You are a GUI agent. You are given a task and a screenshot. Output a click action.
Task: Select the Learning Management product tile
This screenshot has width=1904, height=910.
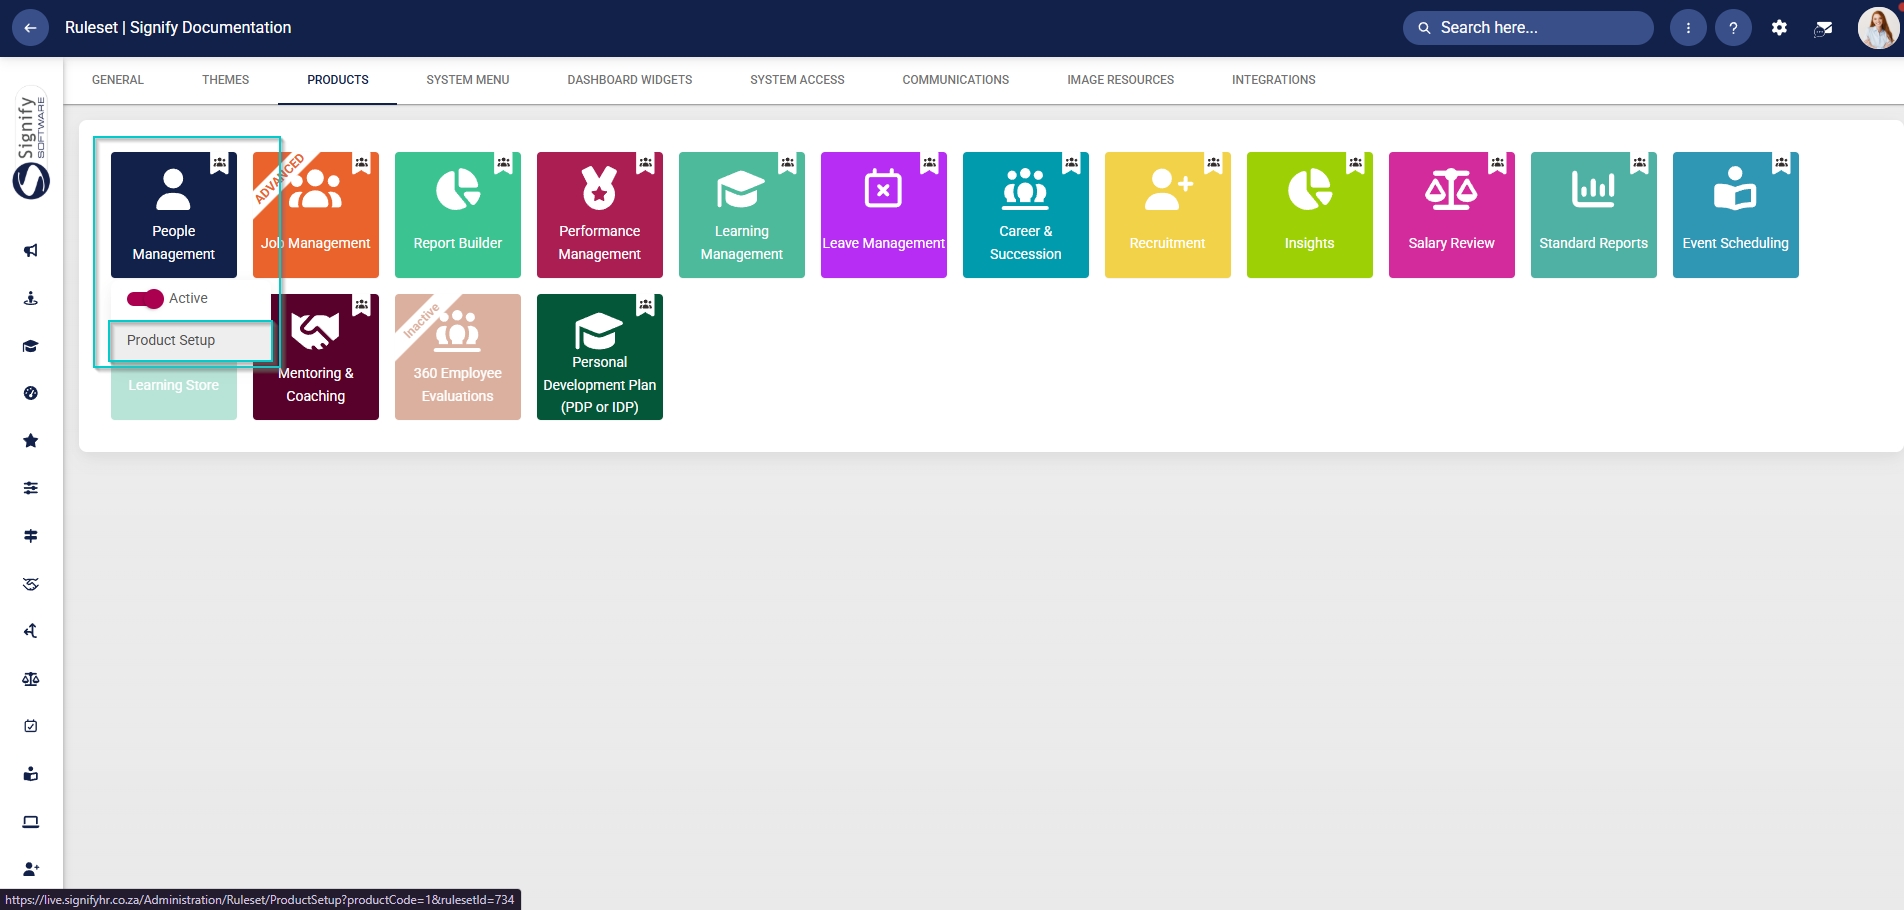[x=742, y=215]
